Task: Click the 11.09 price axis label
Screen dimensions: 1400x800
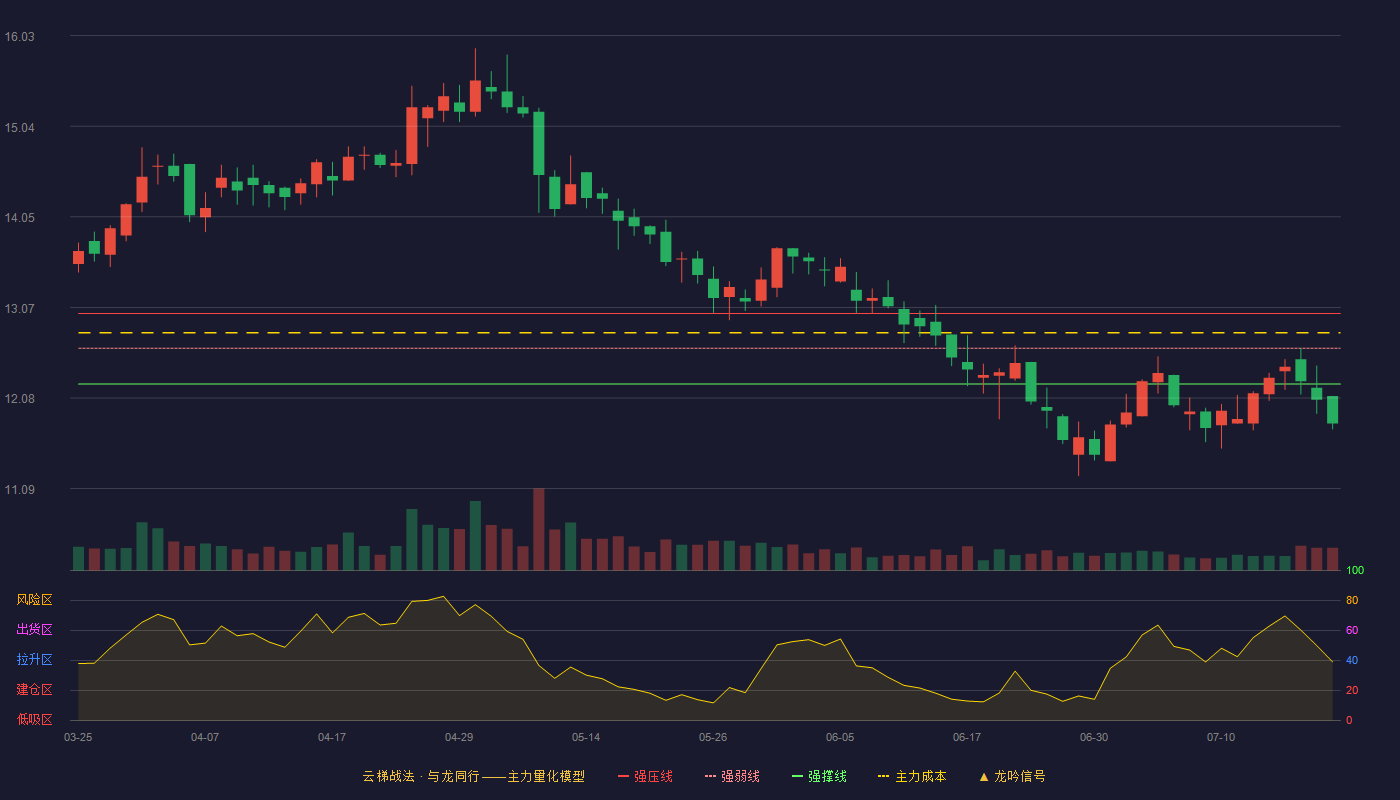Action: pos(20,490)
